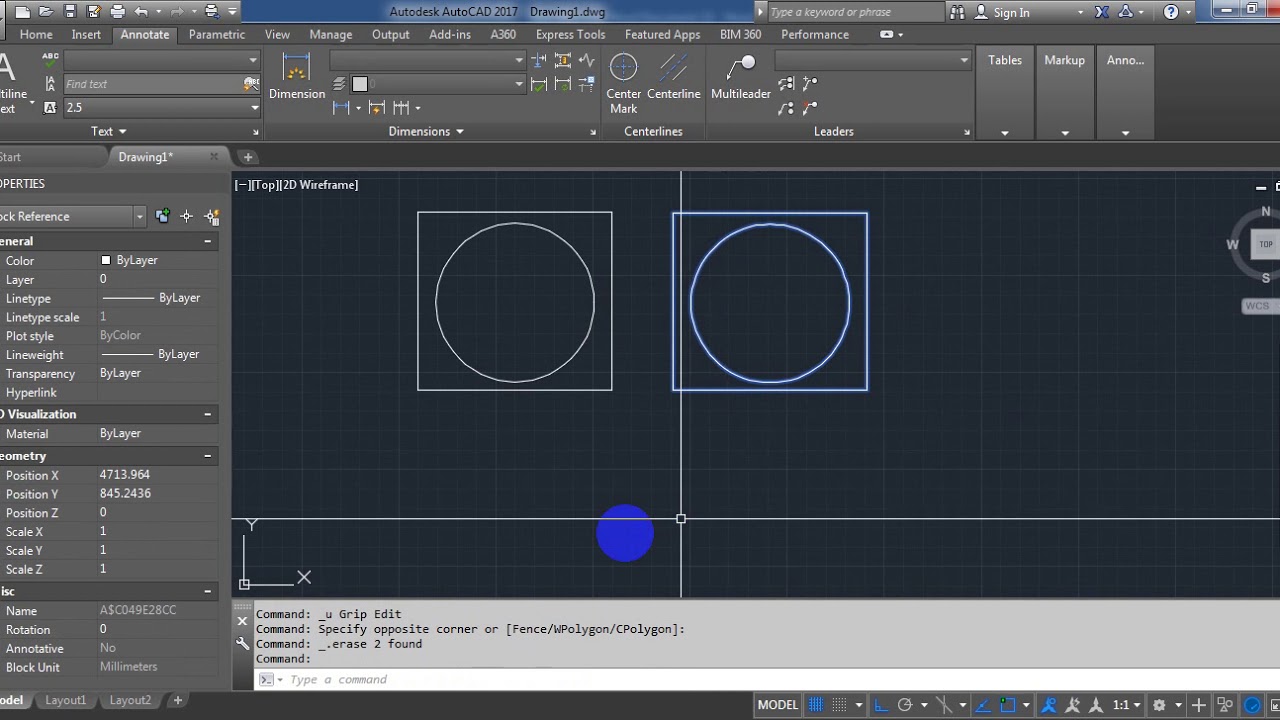Activate the Multileader tool
Viewport: 1280px width, 720px height.
(741, 77)
